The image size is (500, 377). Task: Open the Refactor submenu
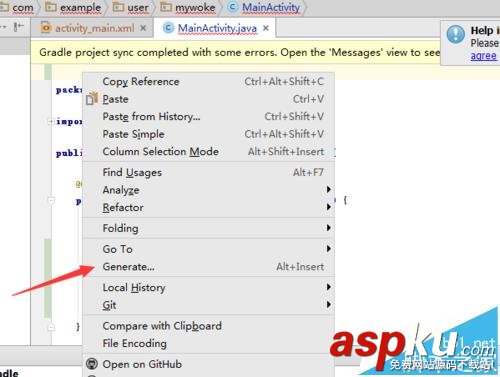pos(208,207)
